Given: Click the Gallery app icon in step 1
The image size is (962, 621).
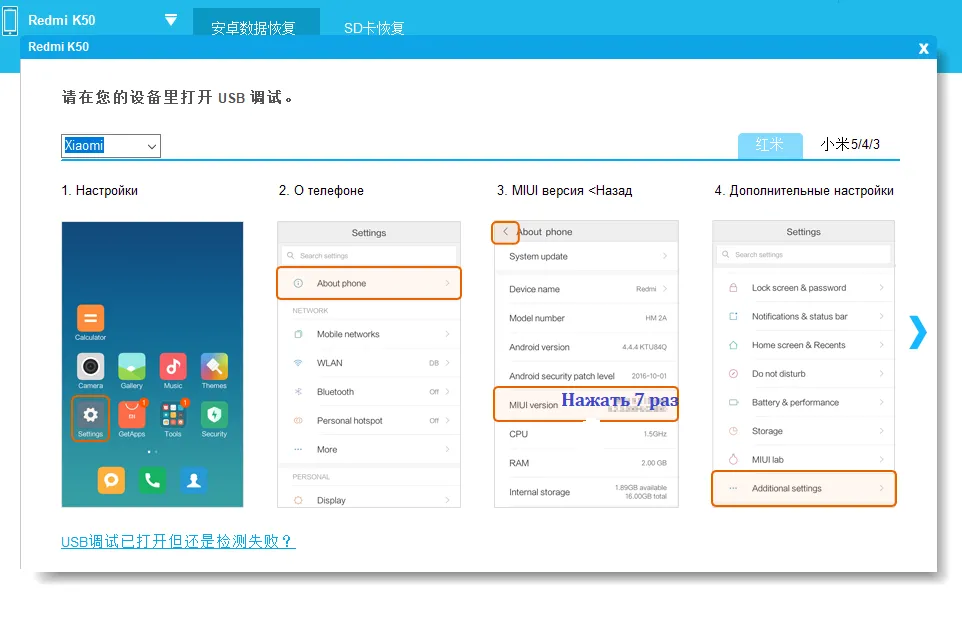Looking at the screenshot, I should (x=132, y=366).
